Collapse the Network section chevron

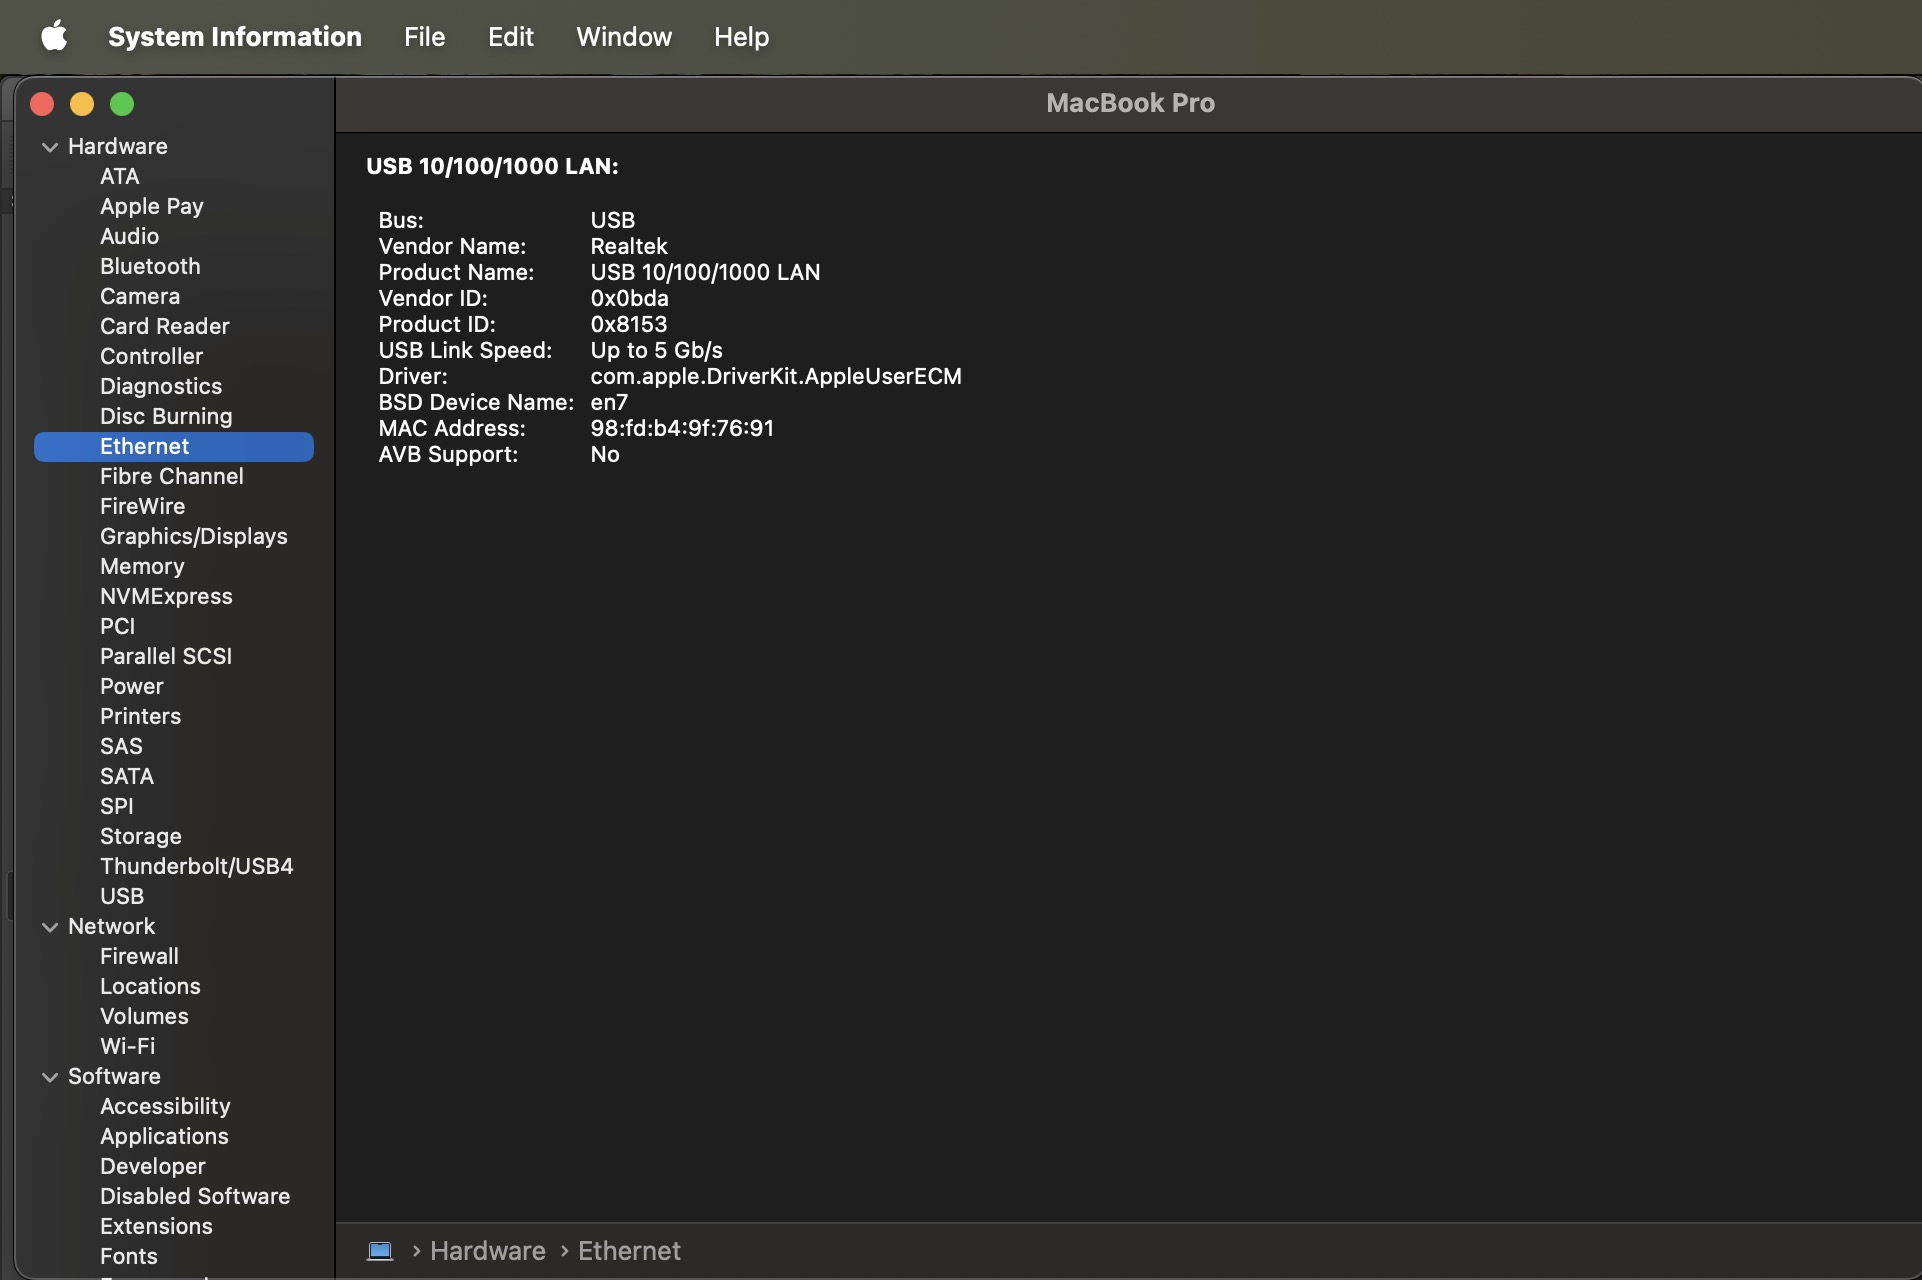[50, 927]
